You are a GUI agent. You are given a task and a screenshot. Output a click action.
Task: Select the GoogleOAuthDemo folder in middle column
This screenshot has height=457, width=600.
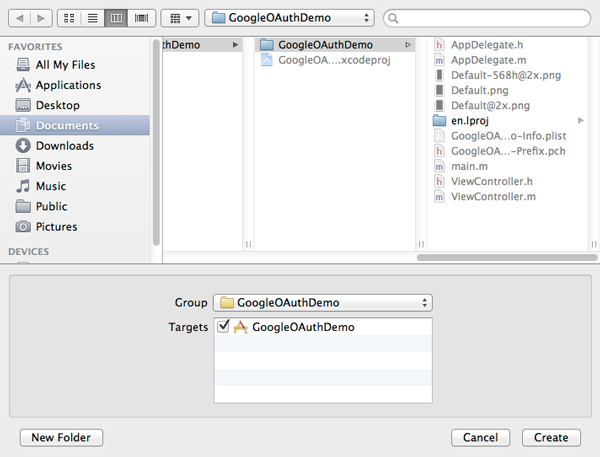(x=325, y=45)
